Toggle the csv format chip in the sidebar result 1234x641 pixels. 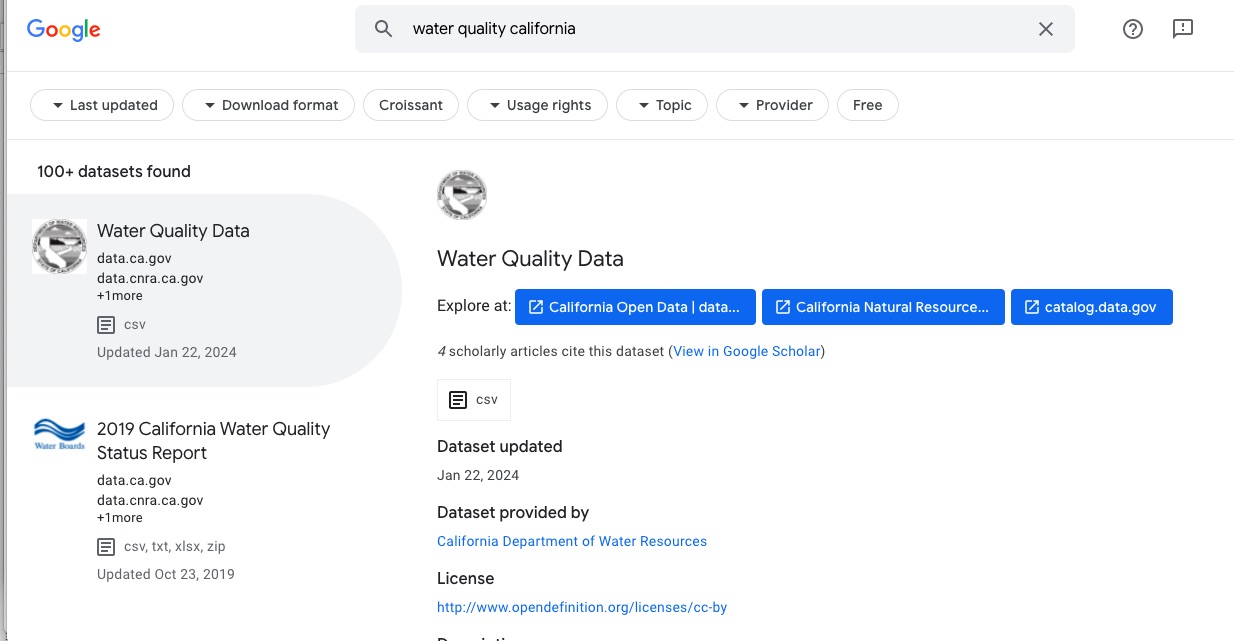pos(120,324)
